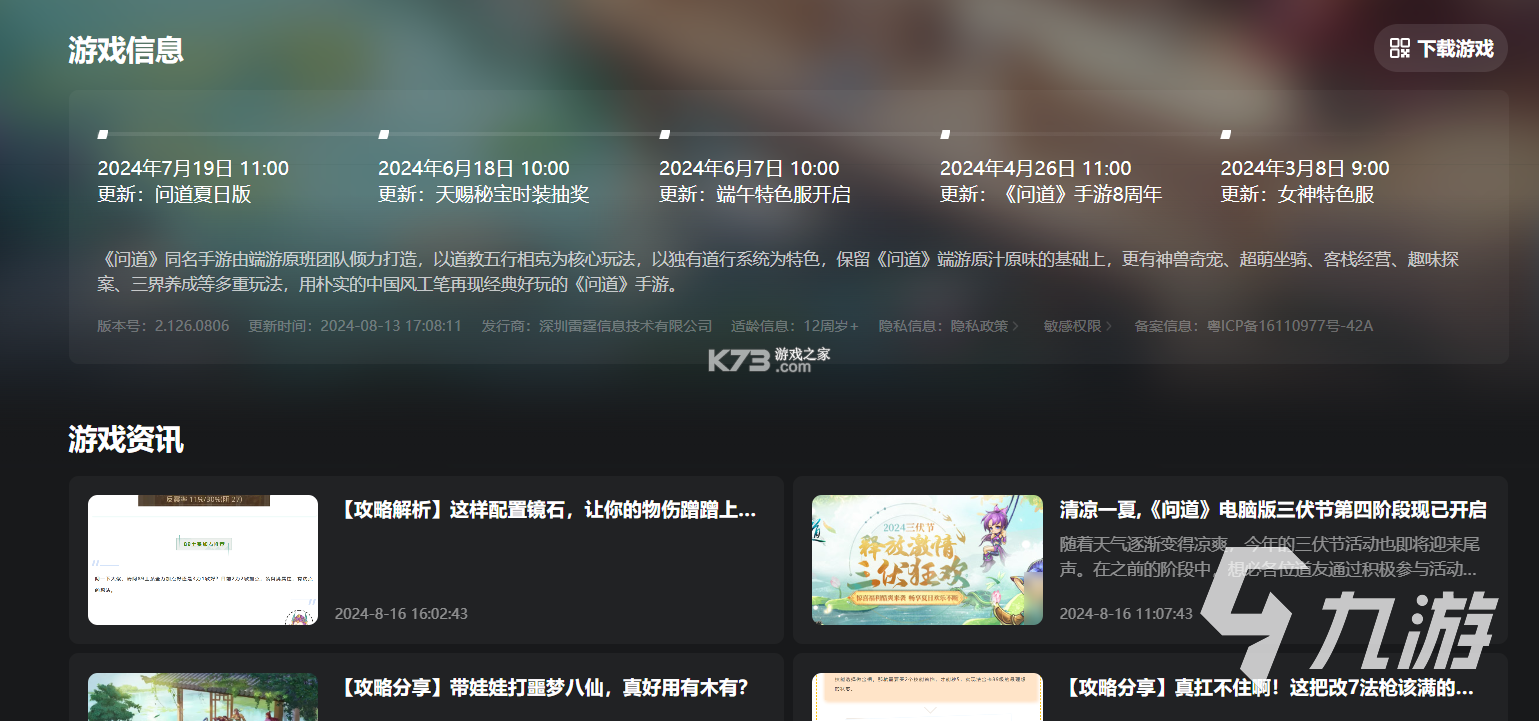Click update text 《问道》手游8周年
1539x721 pixels.
coord(1080,194)
